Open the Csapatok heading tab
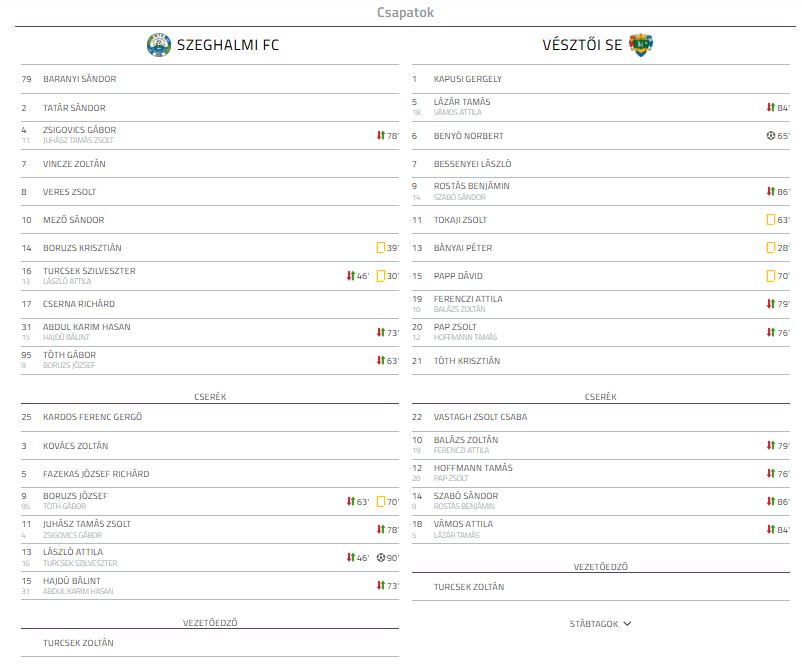The image size is (802, 664). 405,12
